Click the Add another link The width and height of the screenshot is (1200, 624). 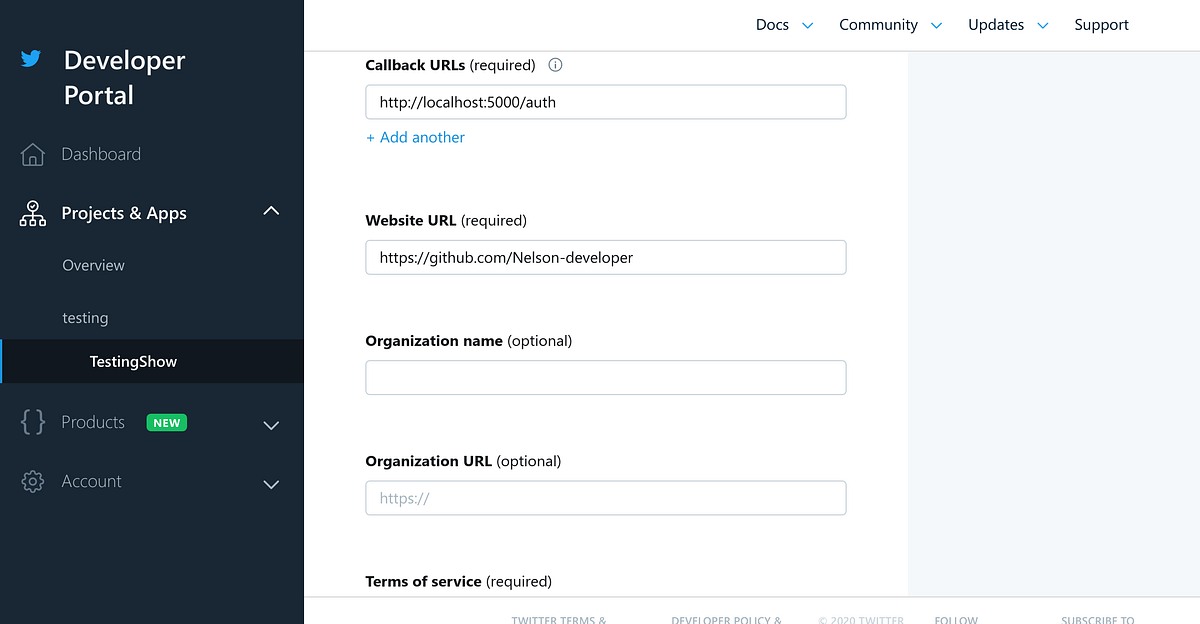415,137
